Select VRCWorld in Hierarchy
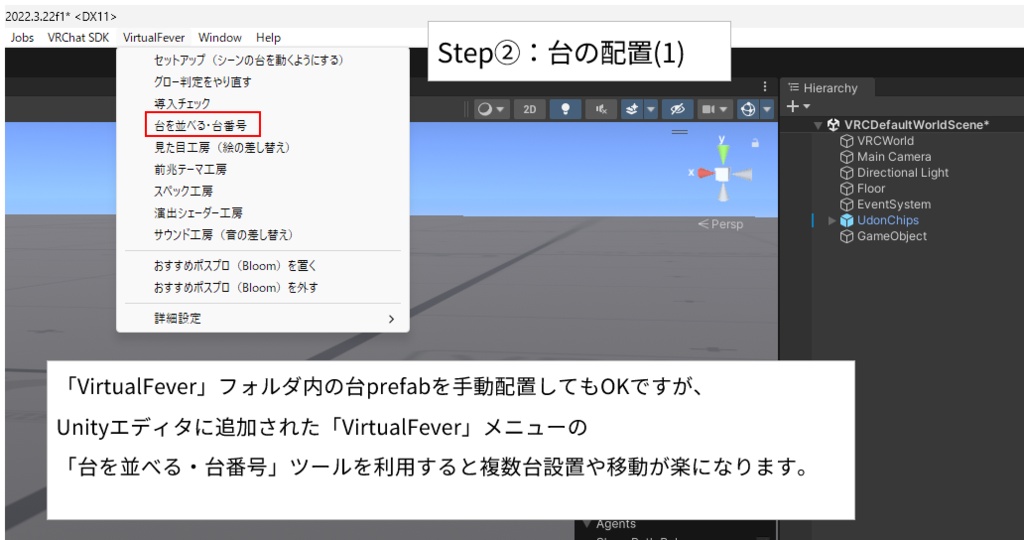Image resolution: width=1024 pixels, height=540 pixels. click(885, 140)
